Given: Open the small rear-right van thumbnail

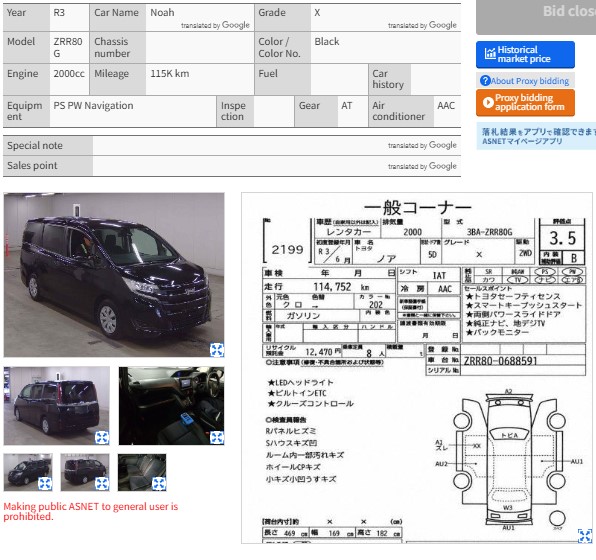Looking at the screenshot, I should pos(85,472).
